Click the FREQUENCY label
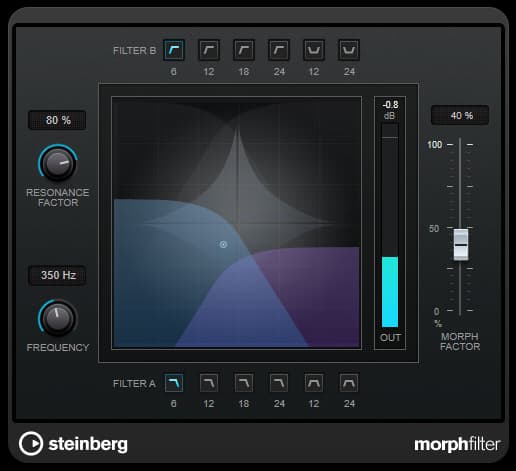The image size is (516, 471). coord(58,347)
